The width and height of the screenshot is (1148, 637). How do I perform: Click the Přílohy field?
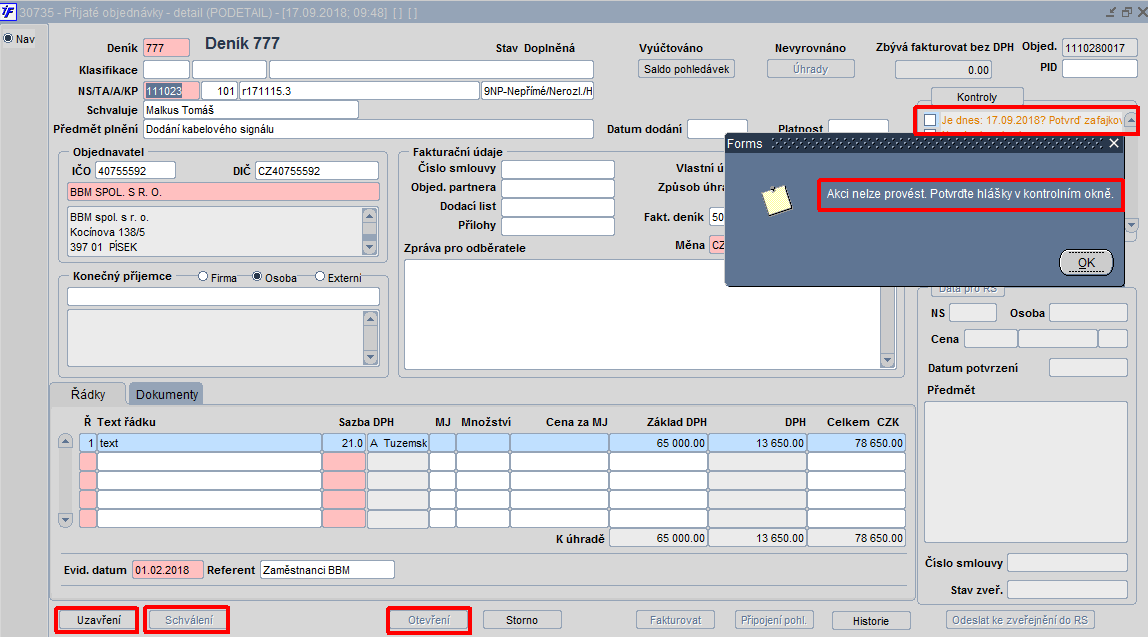(558, 226)
